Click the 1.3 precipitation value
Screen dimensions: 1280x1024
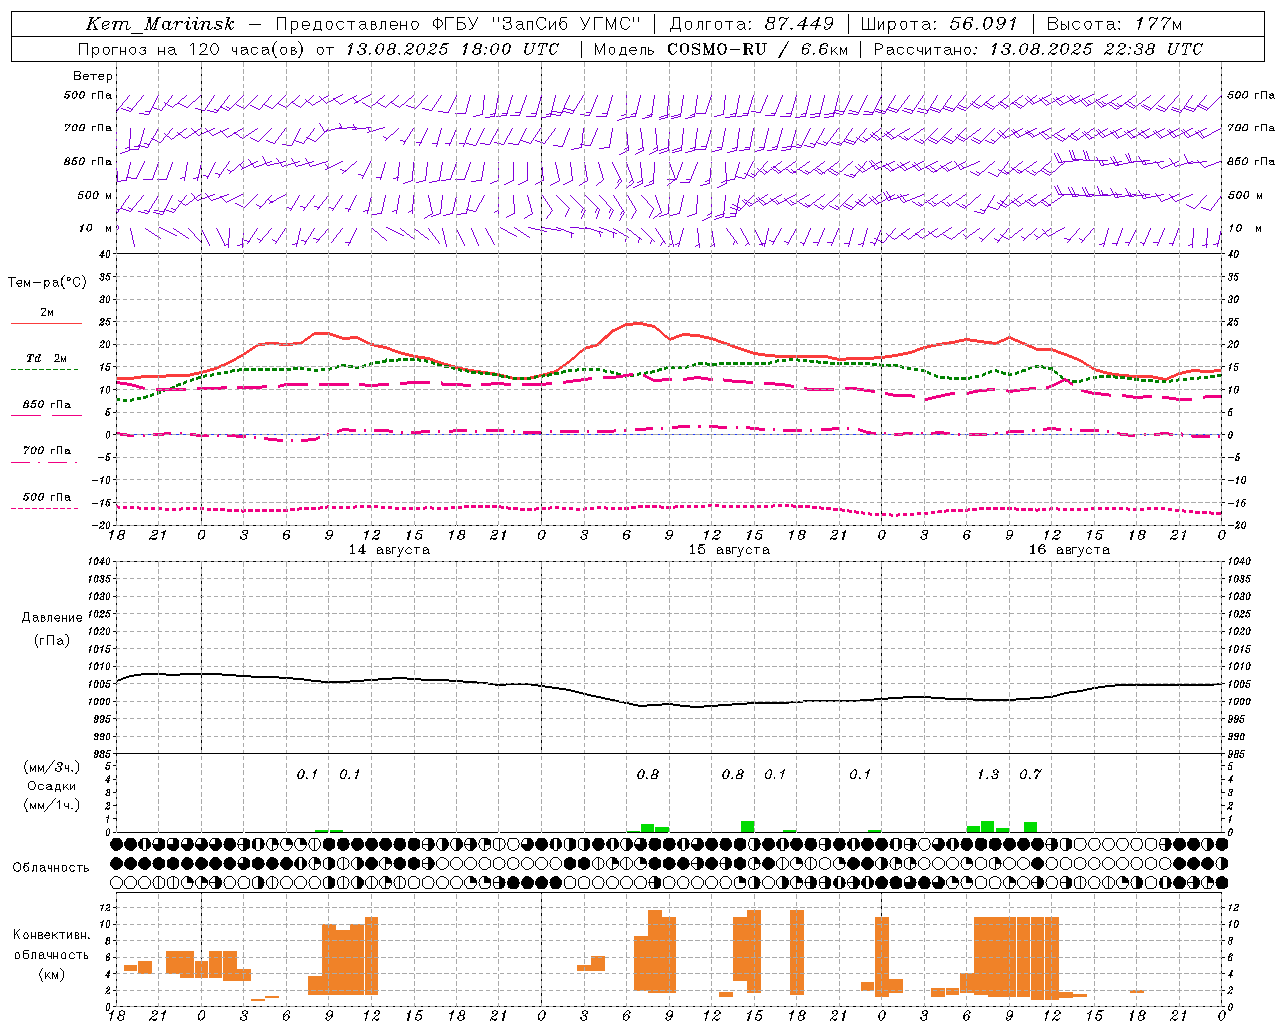[x=988, y=775]
